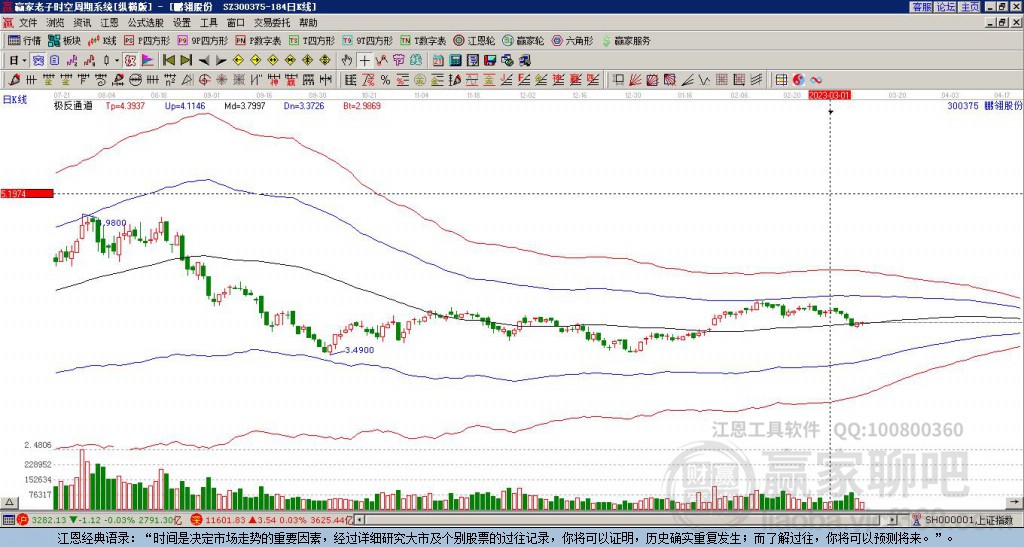
Task: Open the 行情 quotes view
Action: [x=24, y=40]
